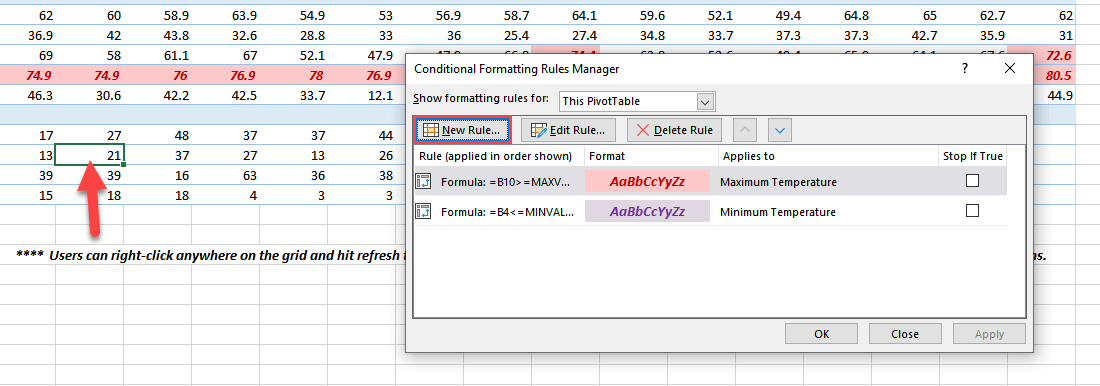Image resolution: width=1100 pixels, height=386 pixels.
Task: Select the highlighted cell showing 78
Action: pyautogui.click(x=294, y=76)
